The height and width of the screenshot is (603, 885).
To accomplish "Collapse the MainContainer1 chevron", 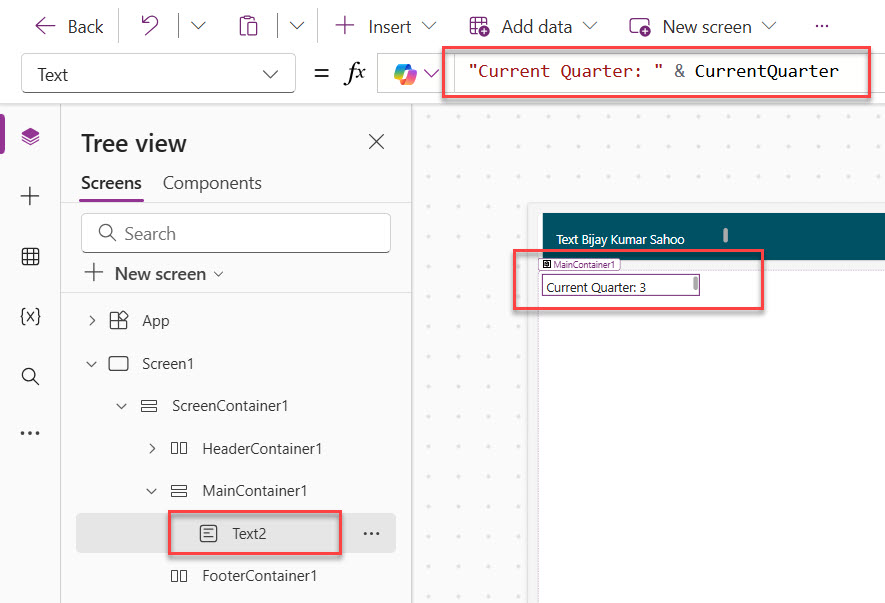I will pyautogui.click(x=151, y=491).
